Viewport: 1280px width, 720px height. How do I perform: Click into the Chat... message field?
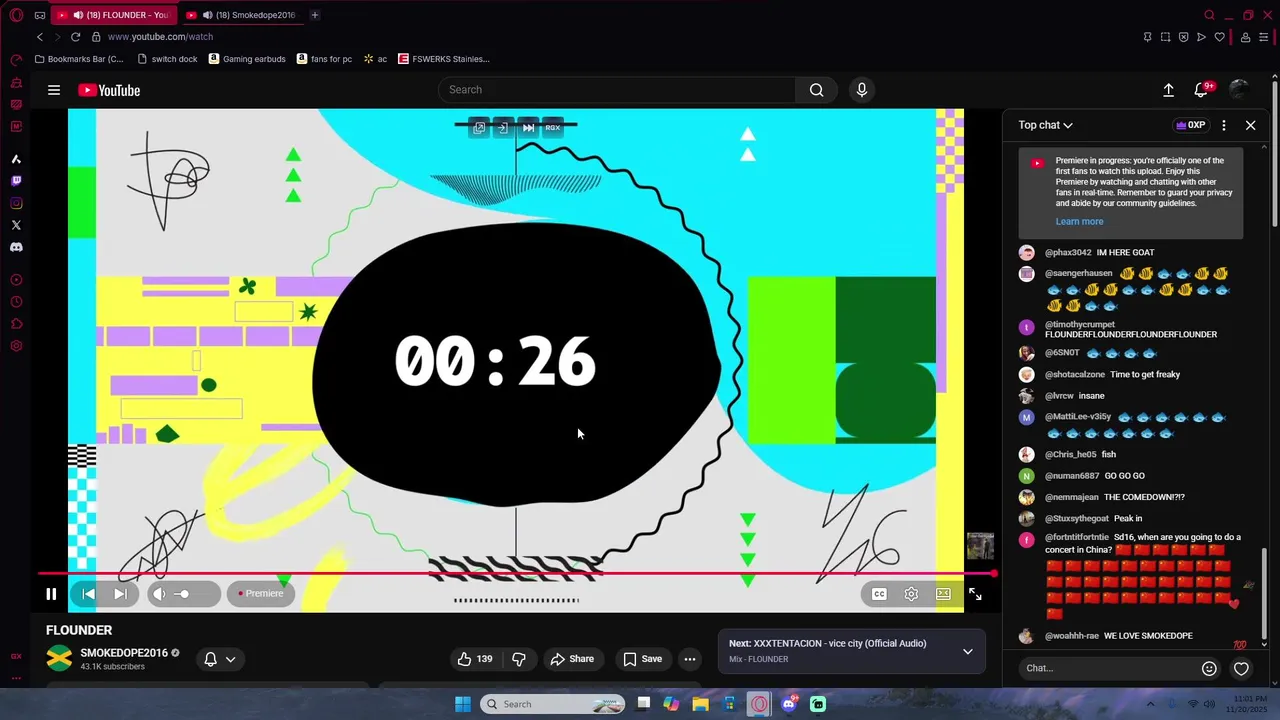[x=1108, y=668]
